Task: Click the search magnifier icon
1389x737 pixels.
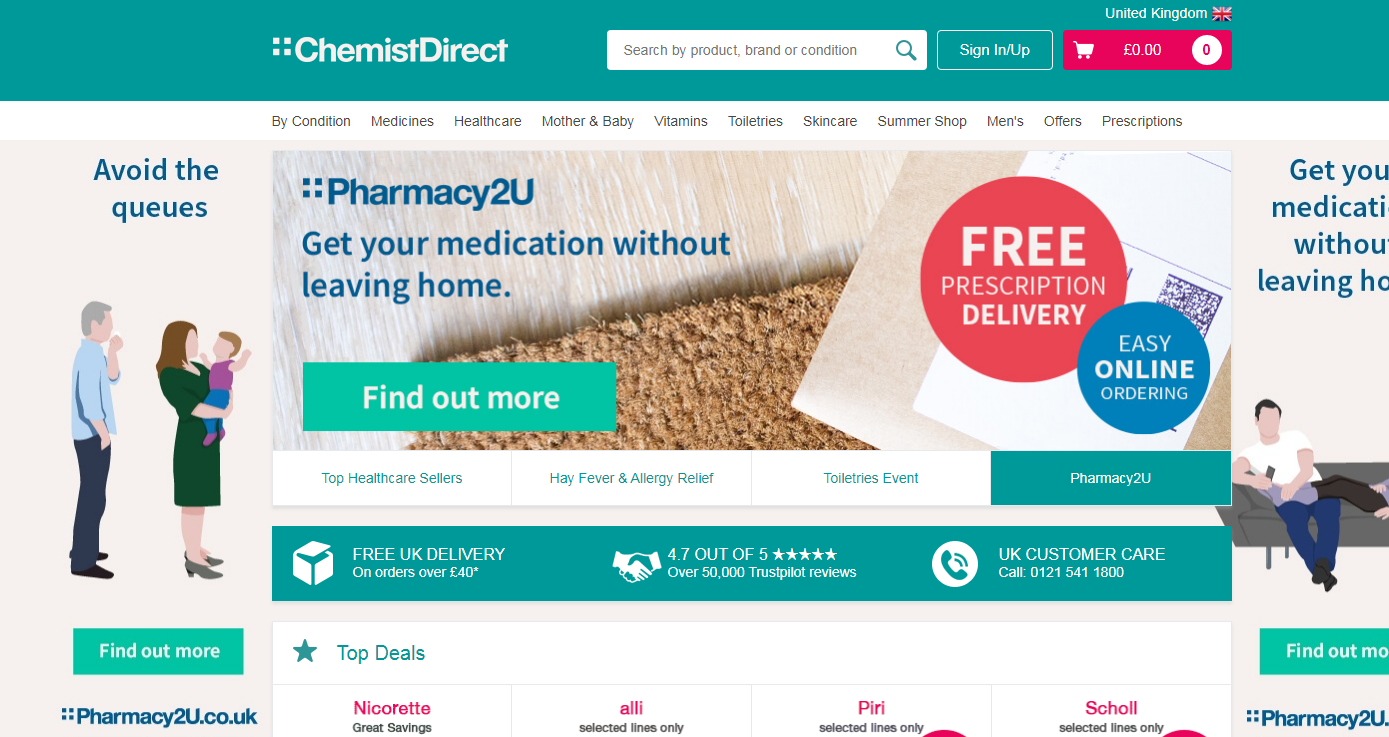Action: tap(906, 50)
